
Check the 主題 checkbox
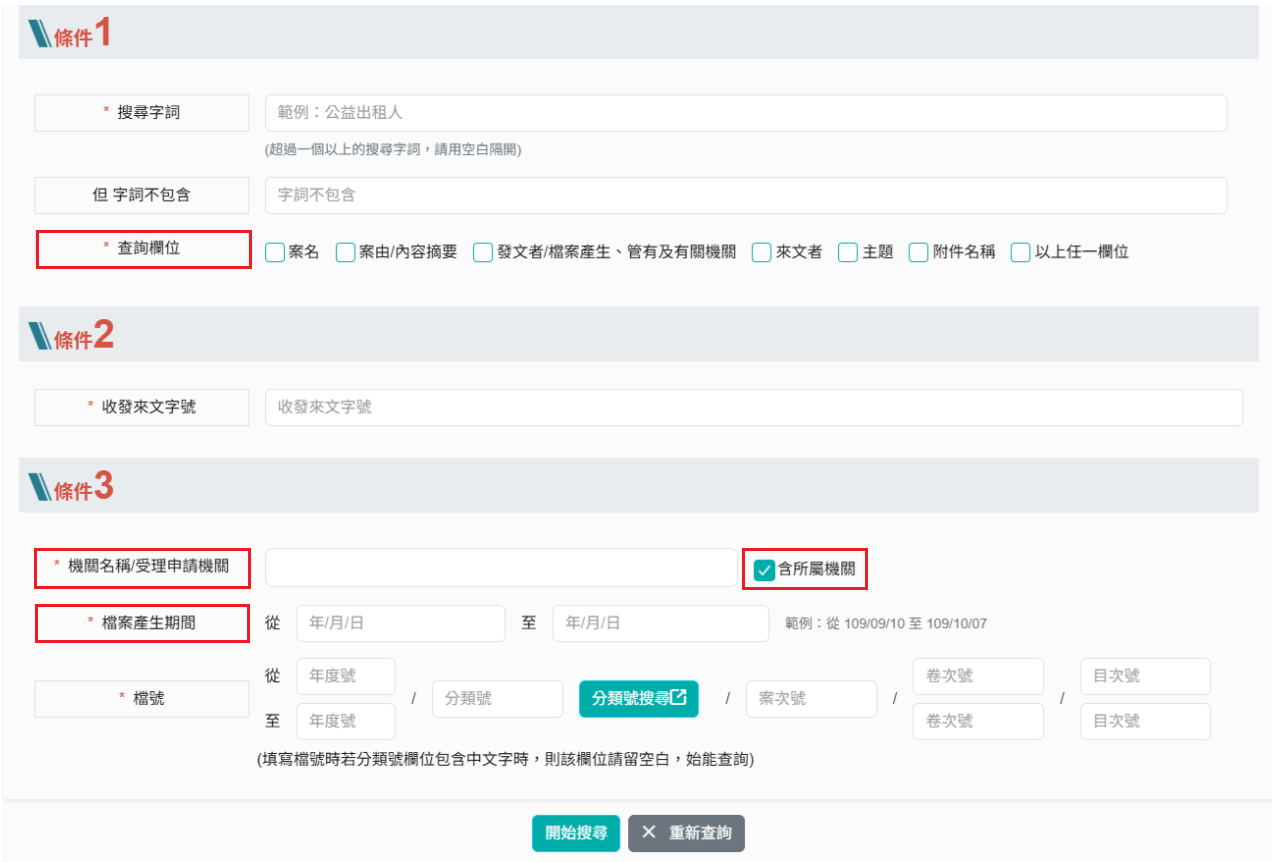coord(848,252)
